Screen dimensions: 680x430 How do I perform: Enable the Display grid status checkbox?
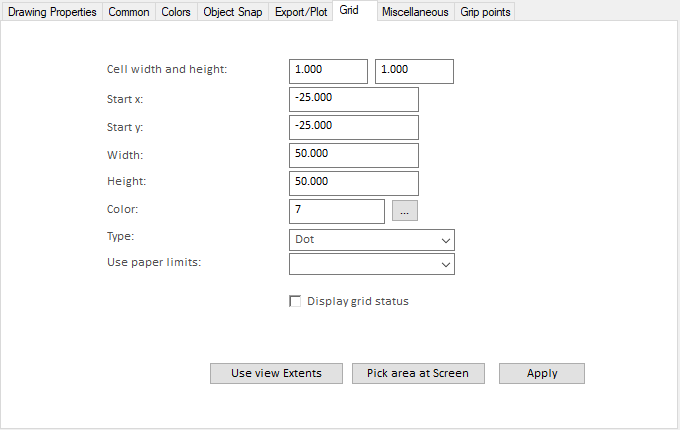pyautogui.click(x=295, y=301)
